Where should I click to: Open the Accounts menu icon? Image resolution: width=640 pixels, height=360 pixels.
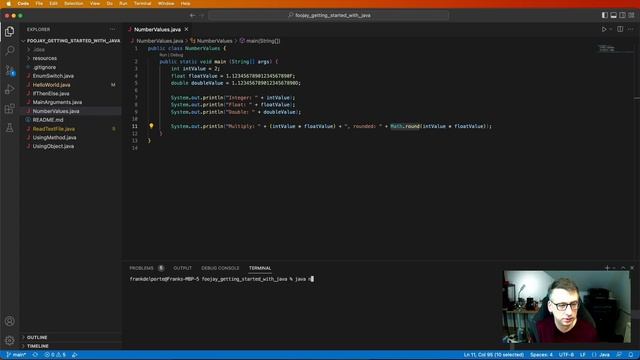pos(9,321)
